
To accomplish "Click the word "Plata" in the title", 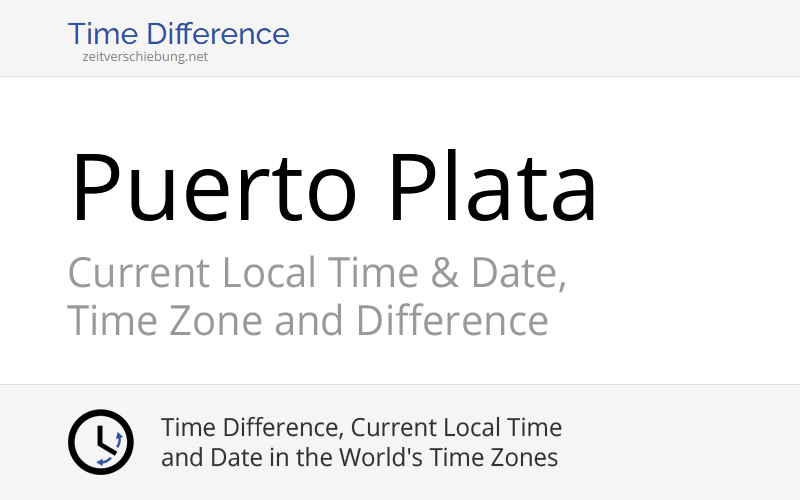I will coord(493,188).
